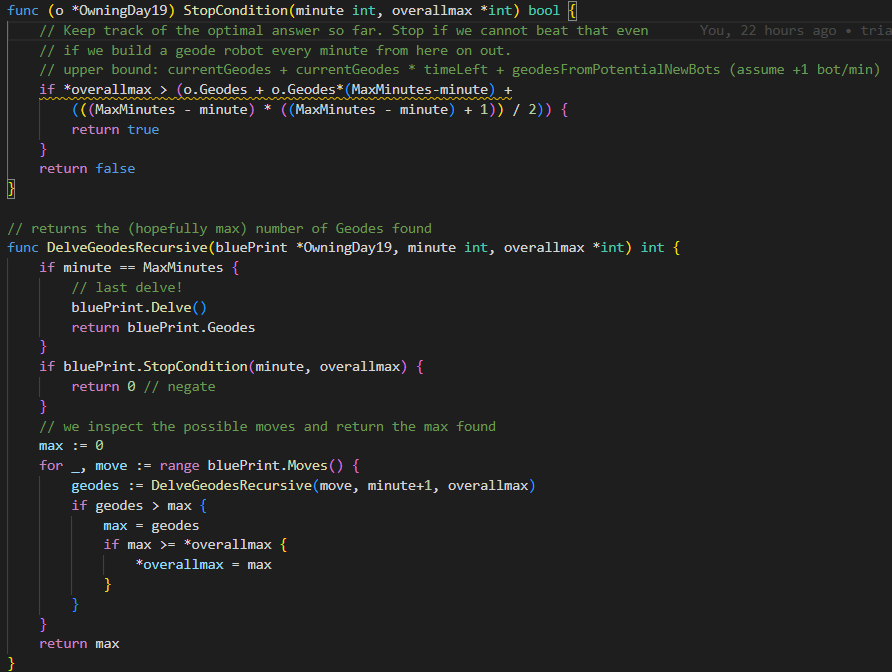892x672 pixels.
Task: Click the '// negate' comment
Action: (180, 387)
